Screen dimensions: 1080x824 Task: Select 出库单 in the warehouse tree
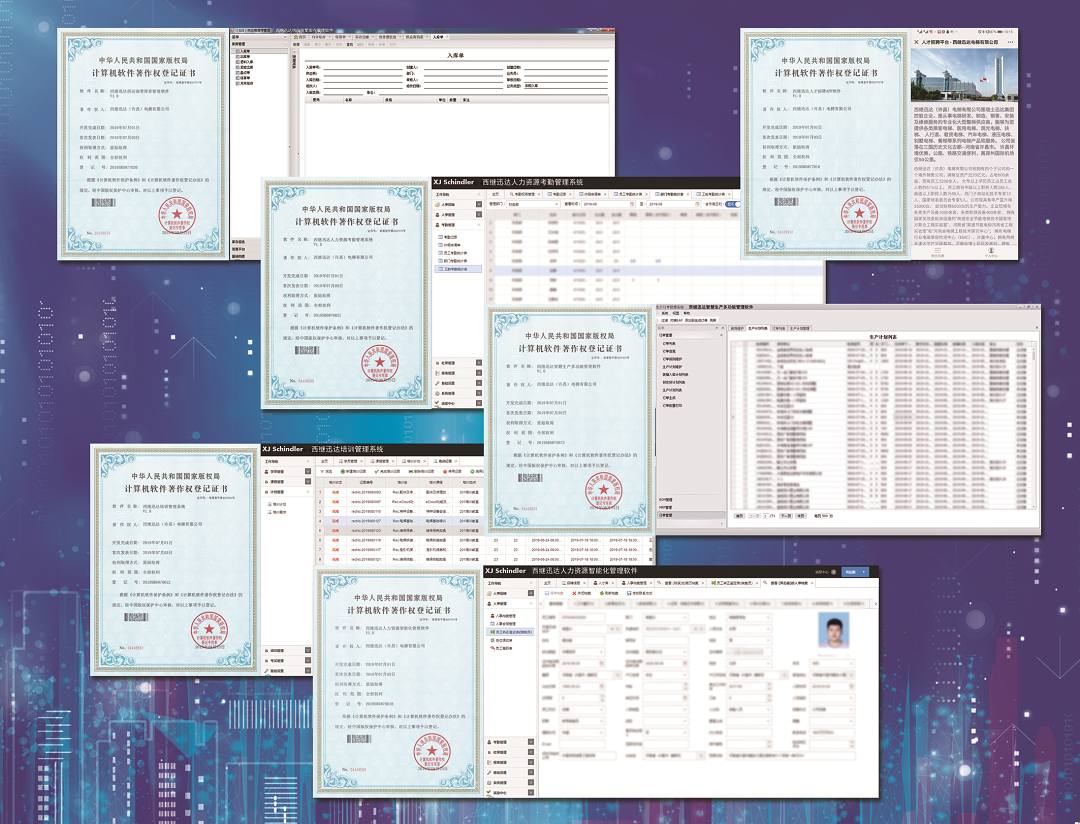coord(246,56)
